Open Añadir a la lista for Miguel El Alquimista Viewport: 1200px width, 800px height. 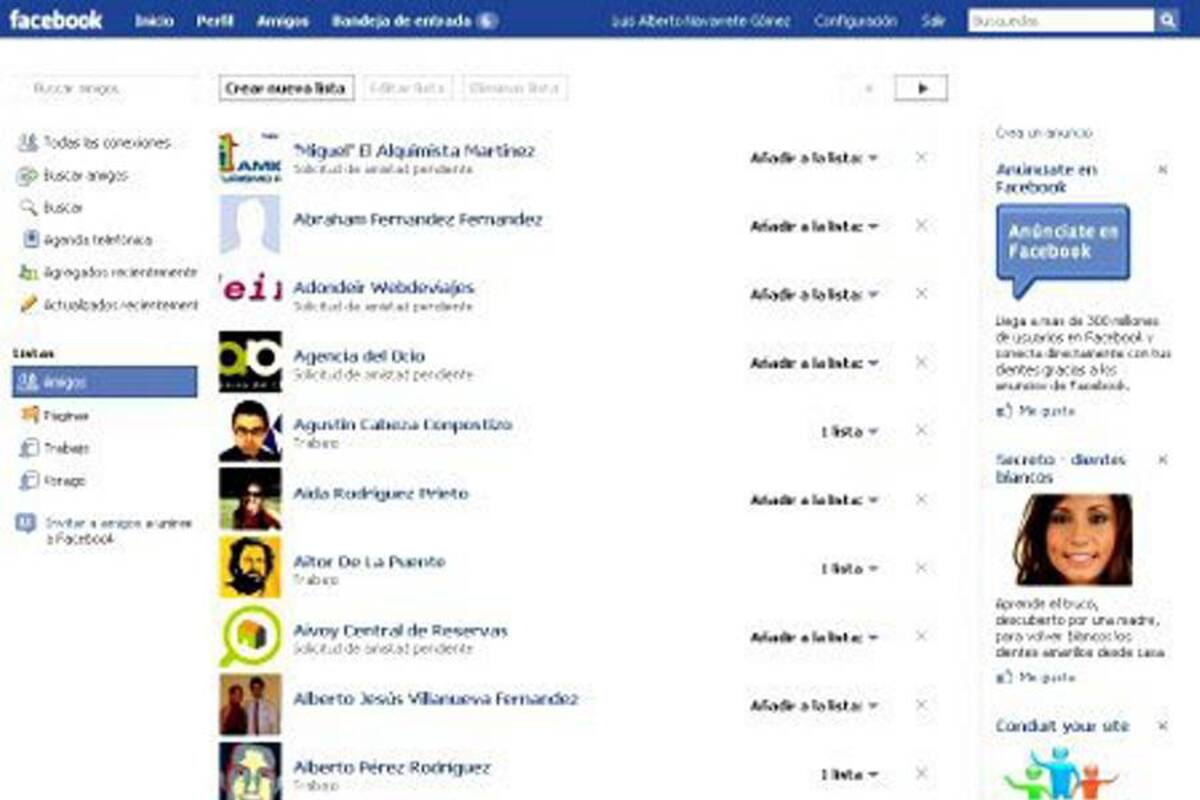[814, 158]
